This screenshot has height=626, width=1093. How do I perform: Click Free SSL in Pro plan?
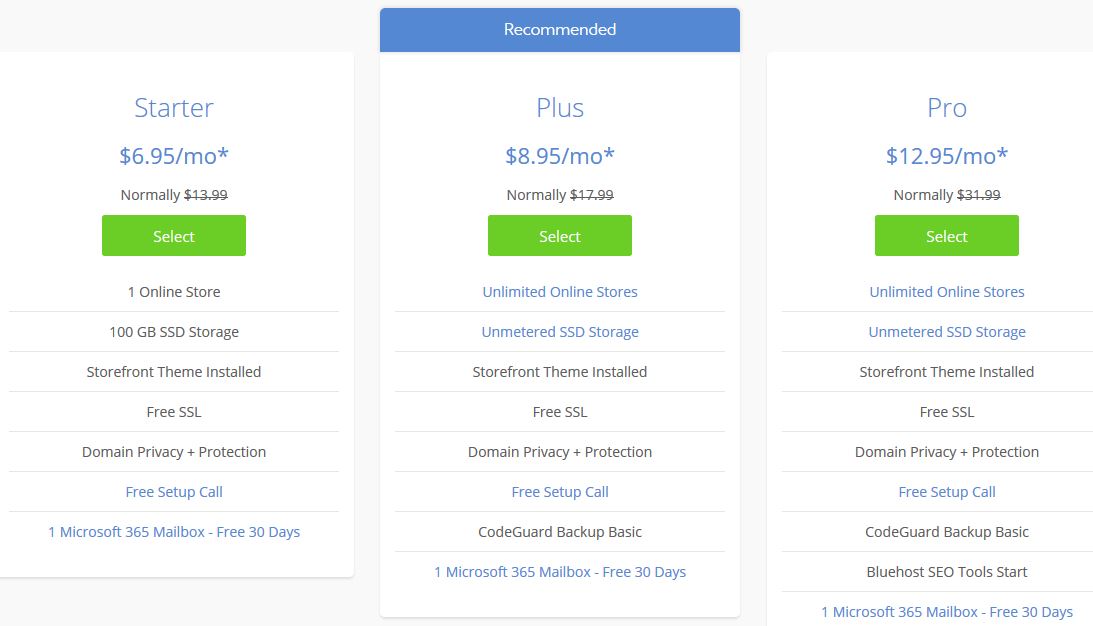pyautogui.click(x=947, y=412)
